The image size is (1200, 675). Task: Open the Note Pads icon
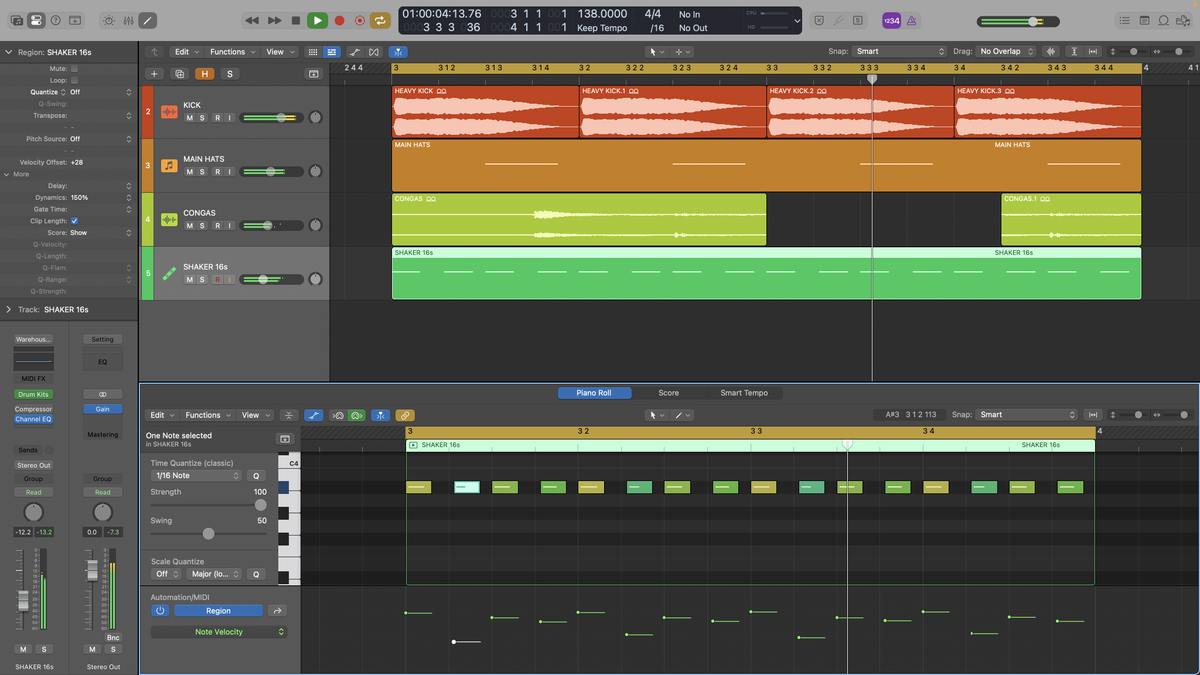click(x=1145, y=20)
